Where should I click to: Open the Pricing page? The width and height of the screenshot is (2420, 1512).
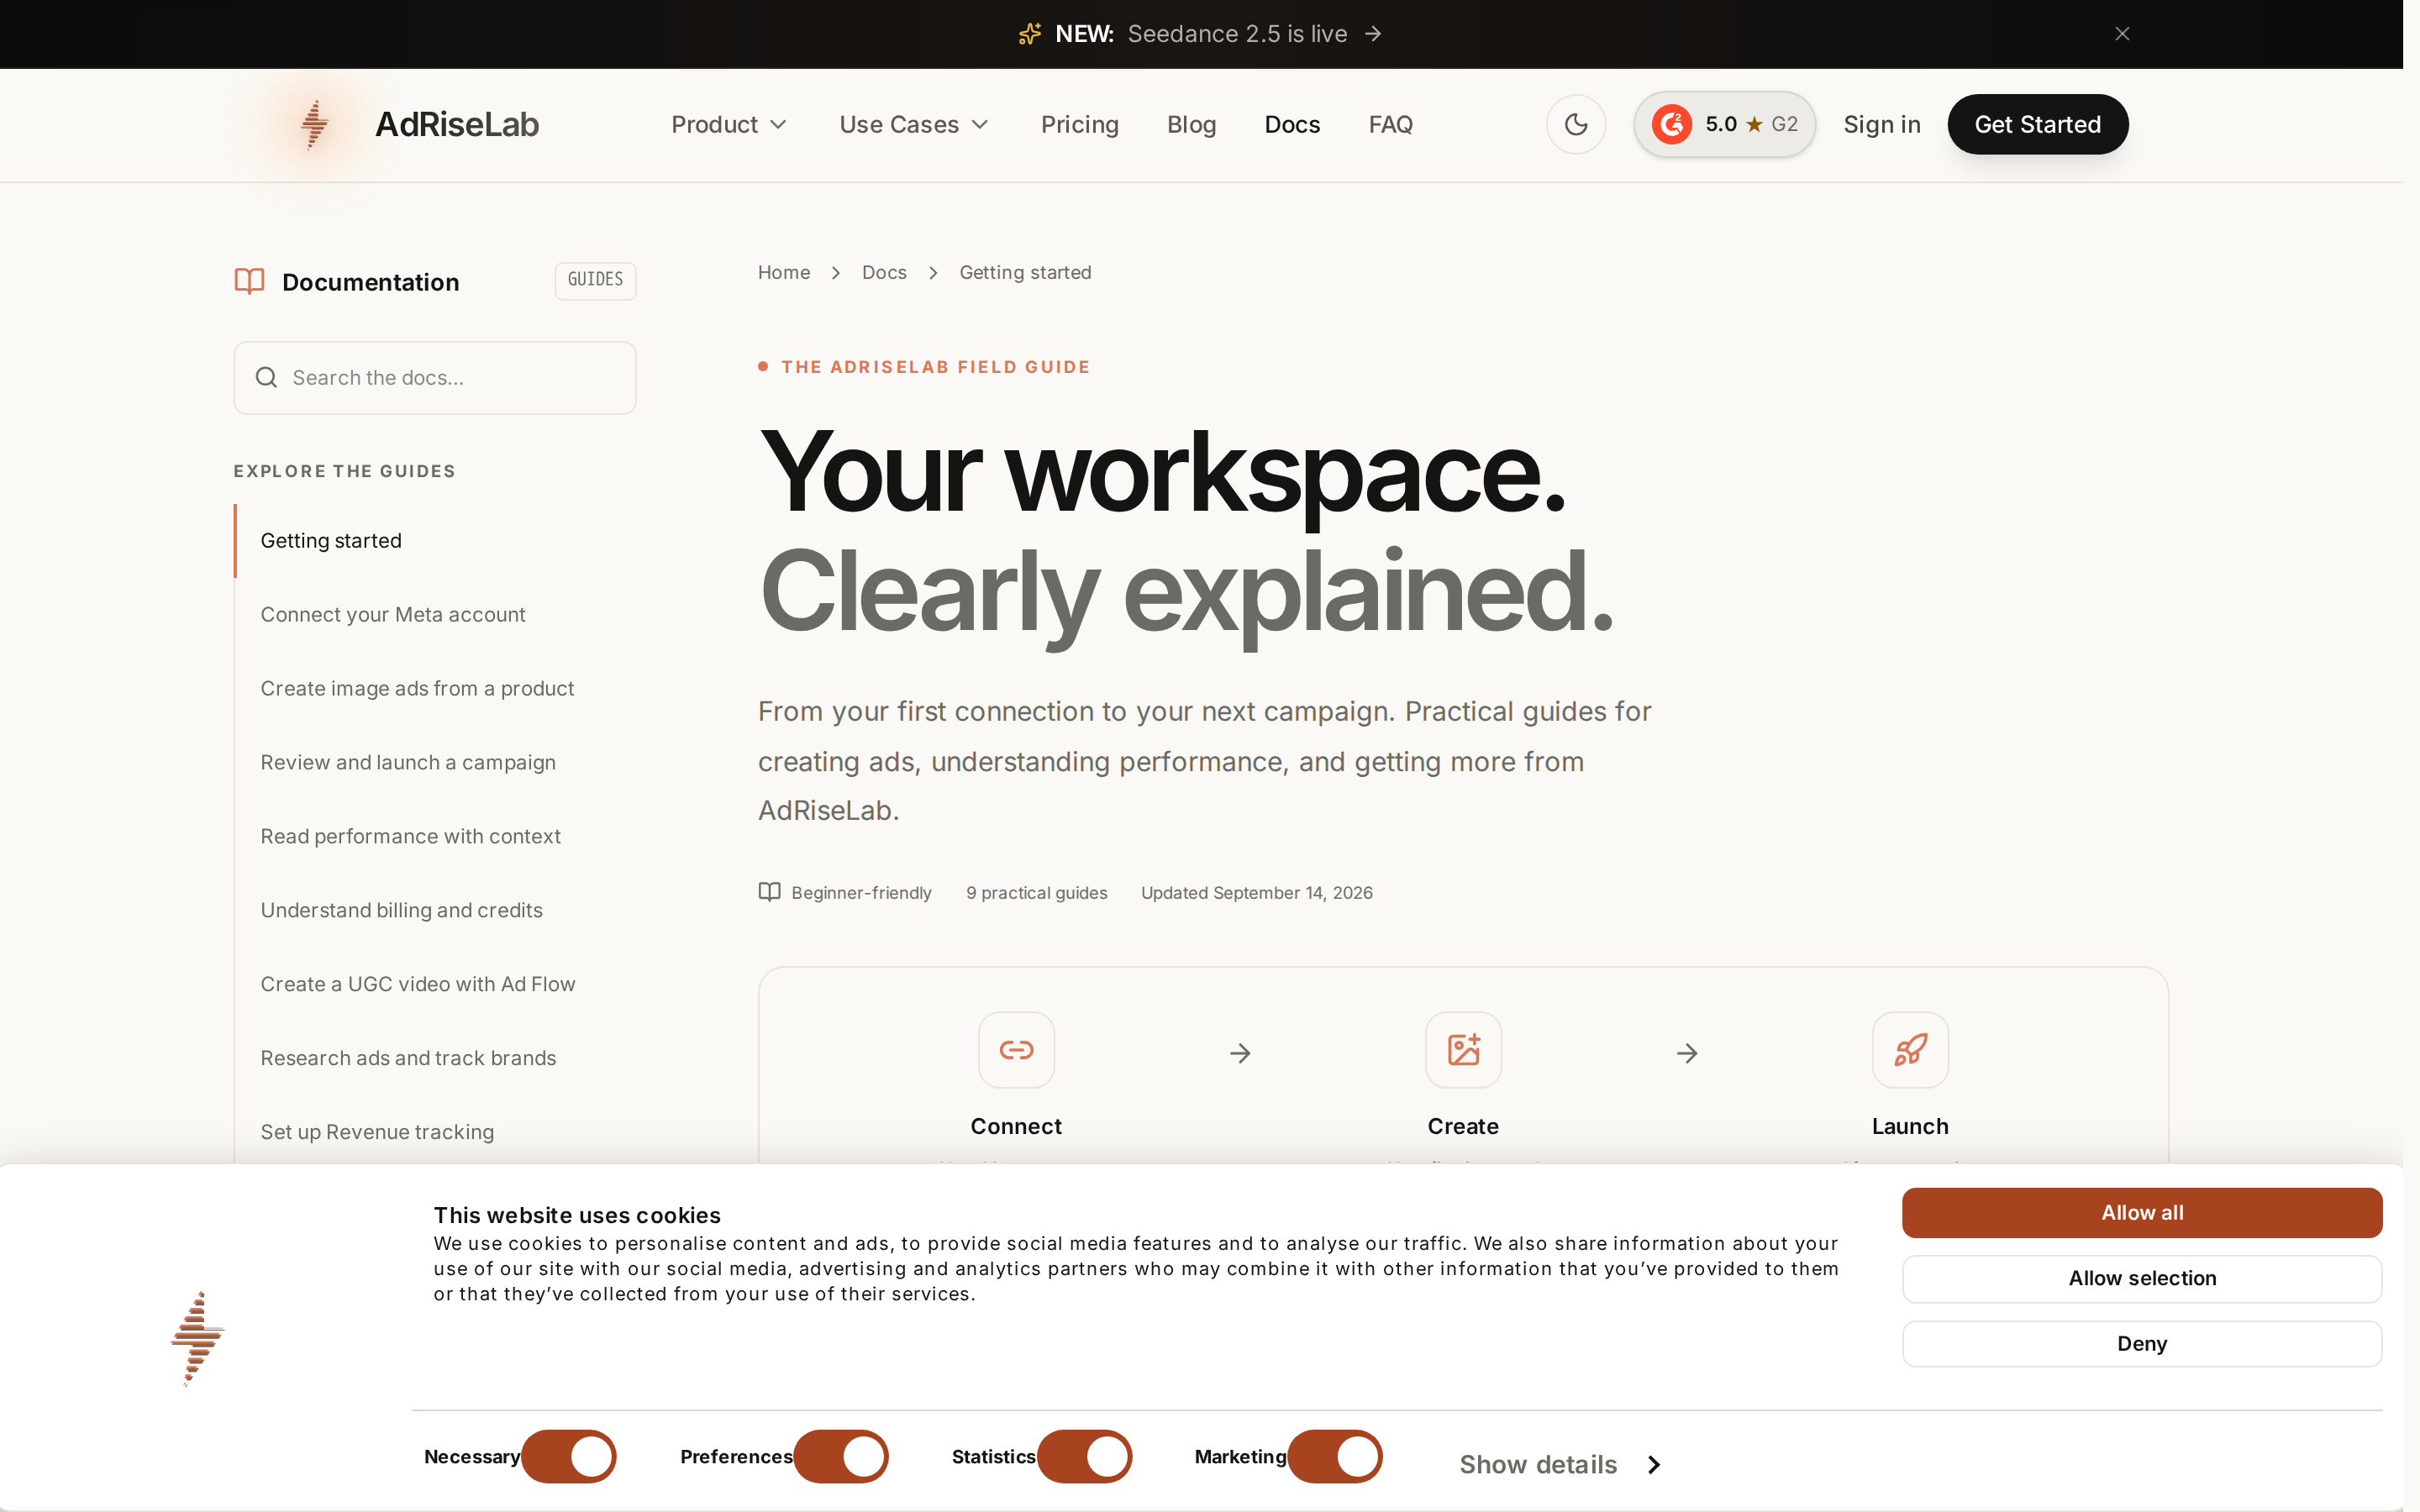(x=1079, y=124)
